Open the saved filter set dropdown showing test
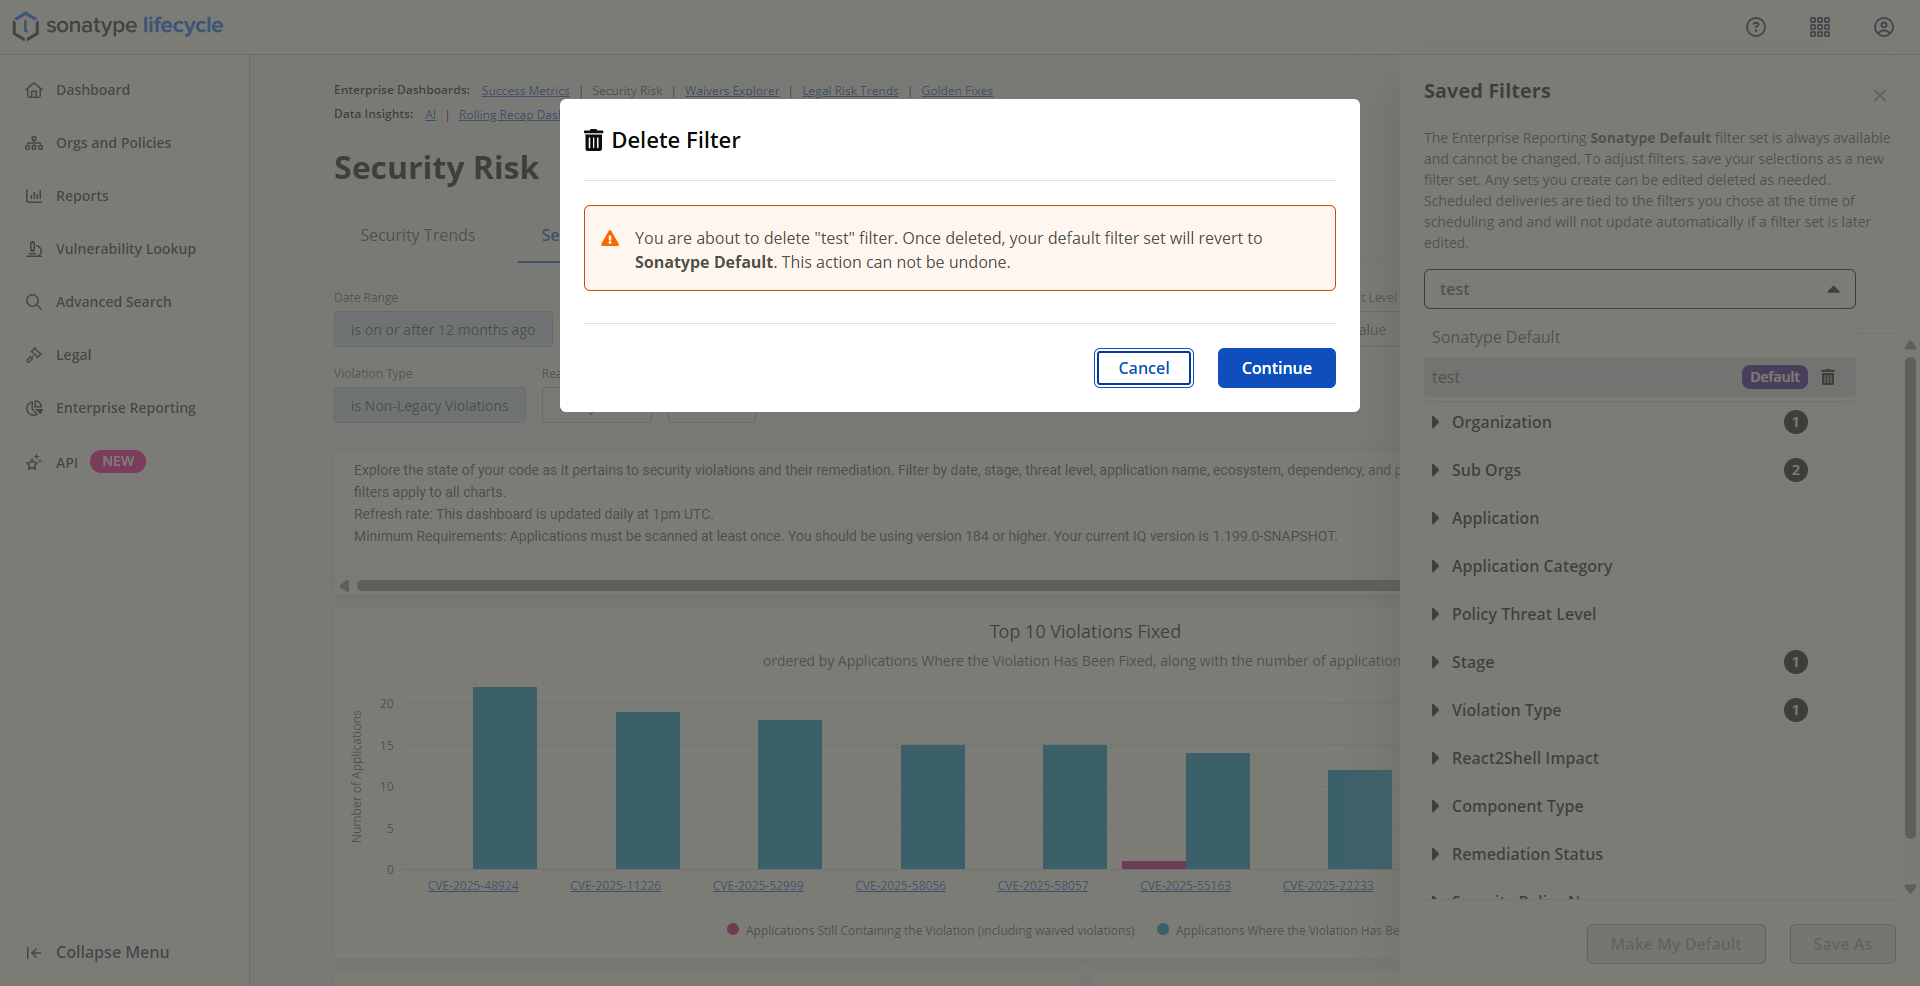The width and height of the screenshot is (1920, 986). (1640, 289)
